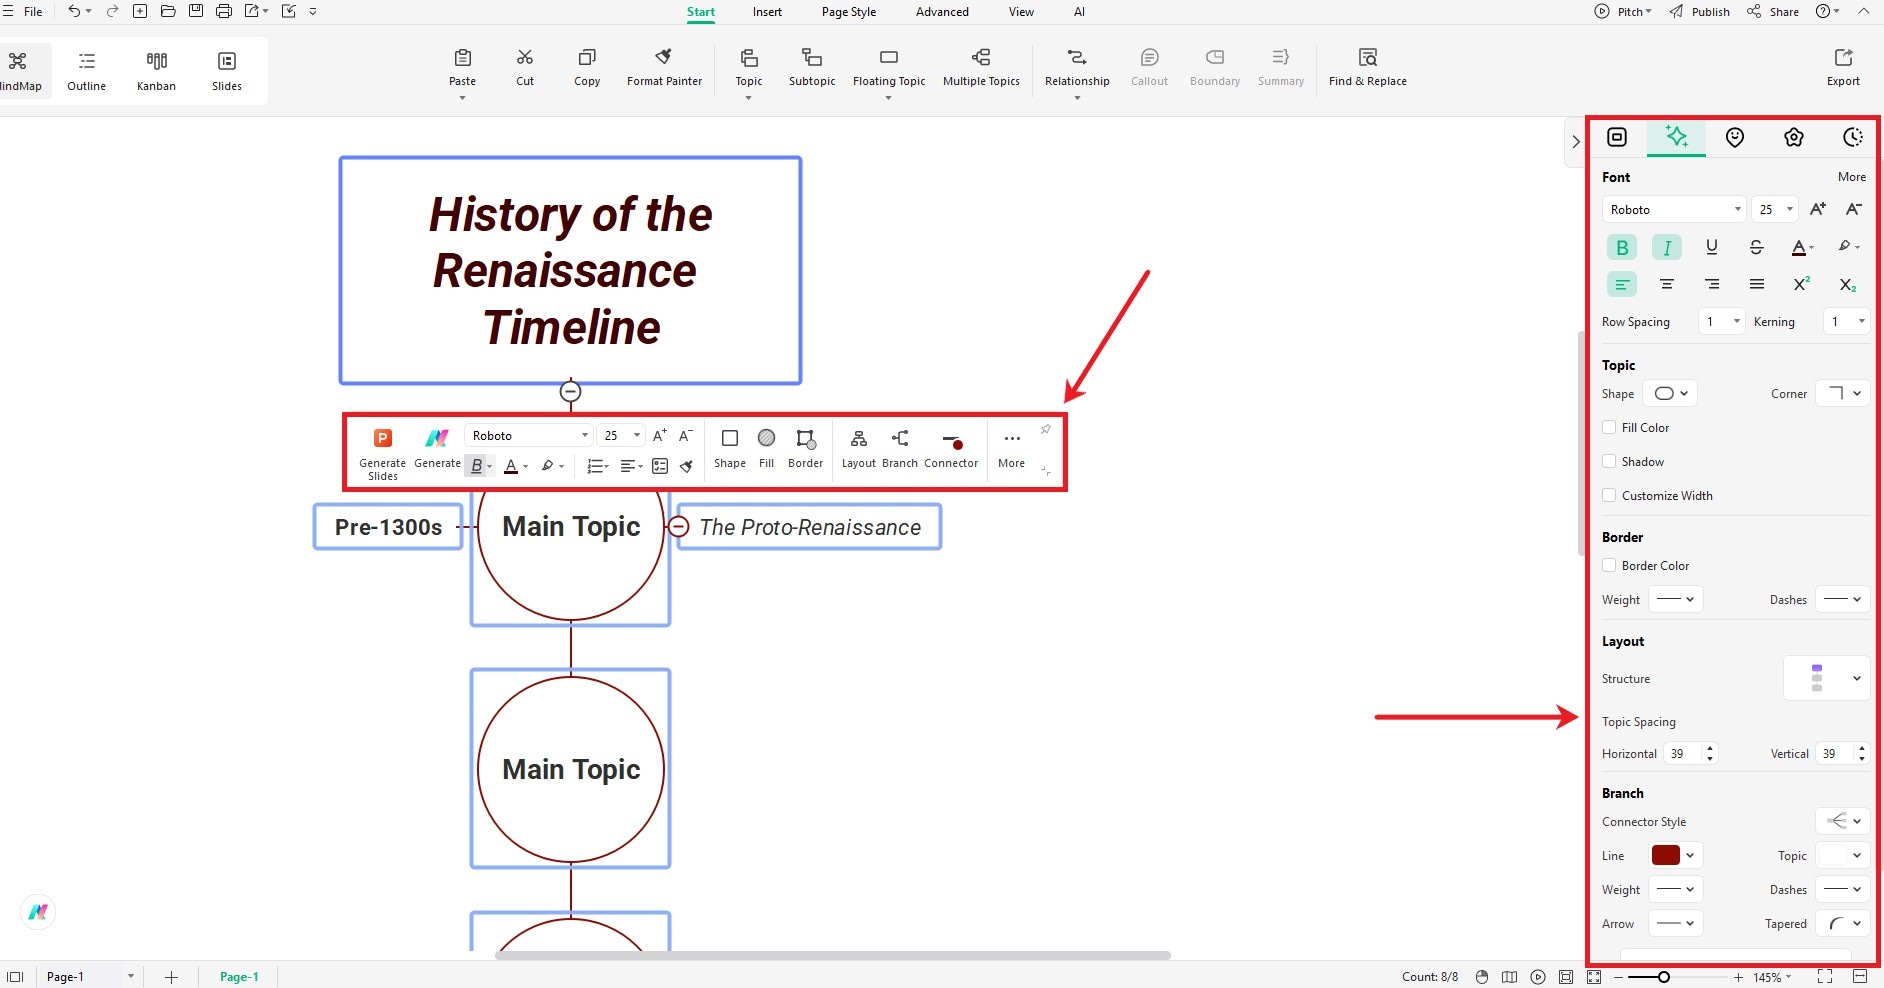
Task: Click More in Font section
Action: 1851,177
